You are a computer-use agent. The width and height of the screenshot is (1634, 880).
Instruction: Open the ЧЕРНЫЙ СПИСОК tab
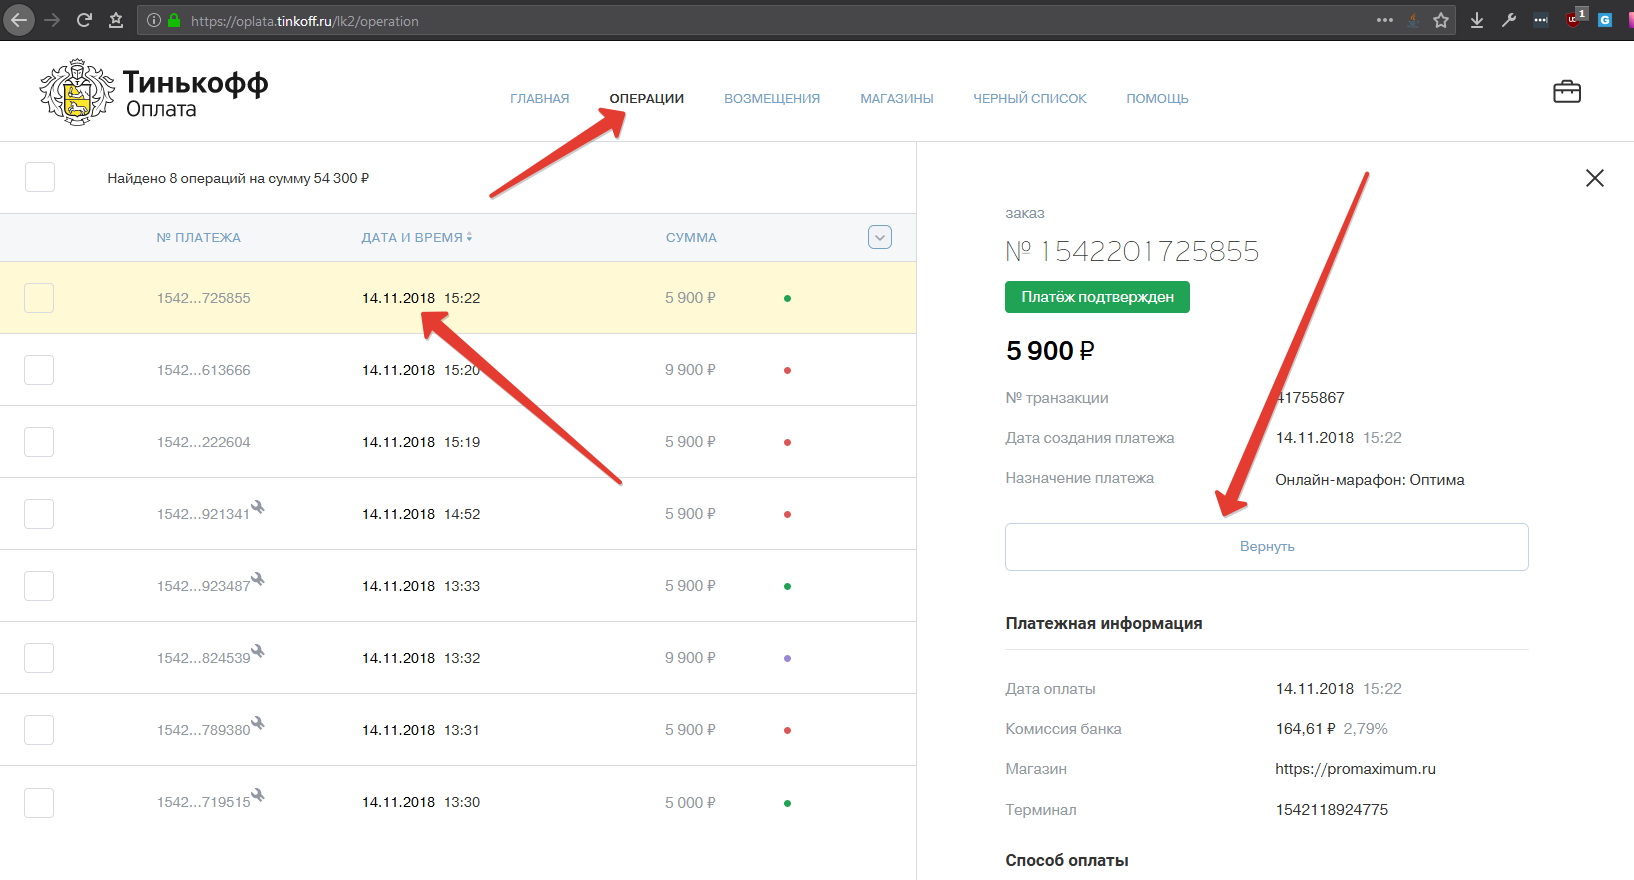tap(1029, 99)
